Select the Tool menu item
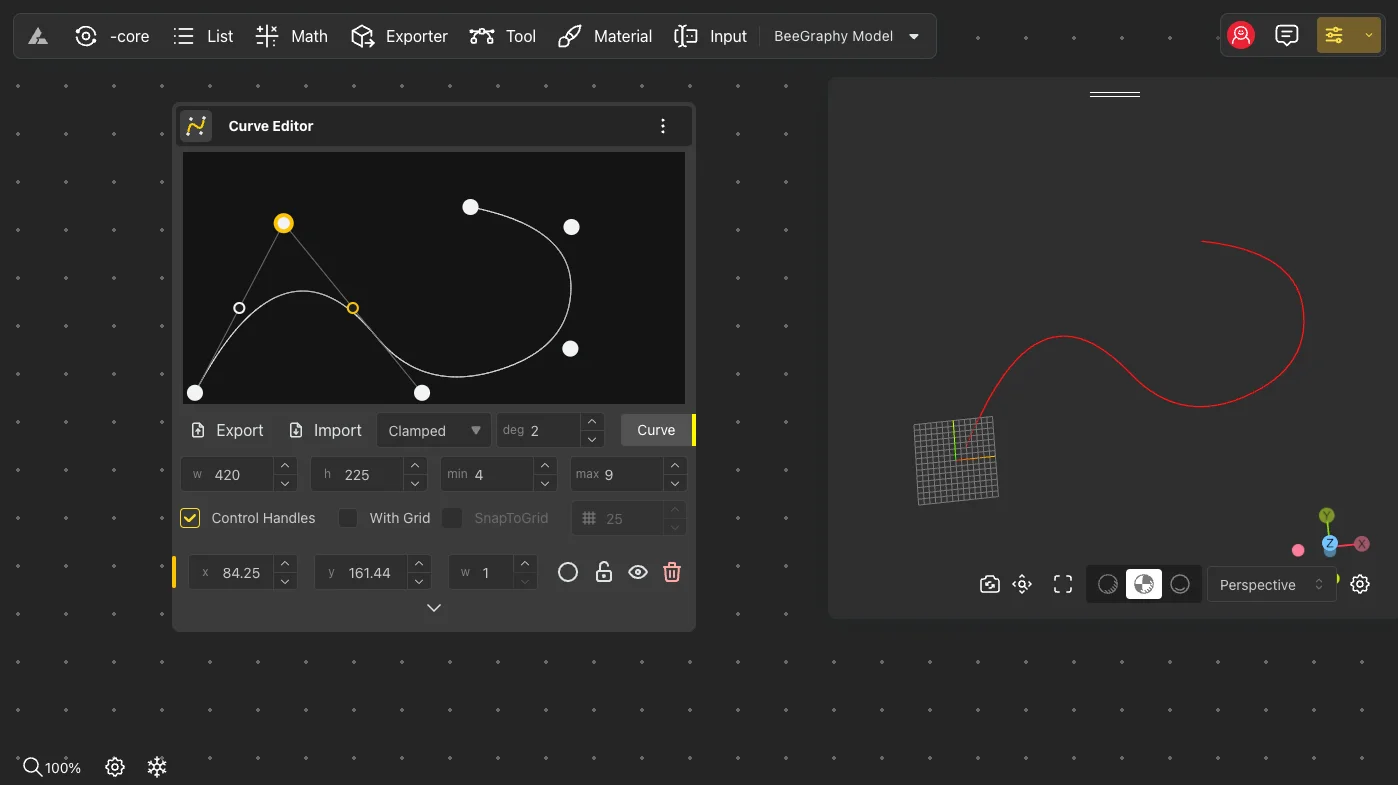 point(502,36)
